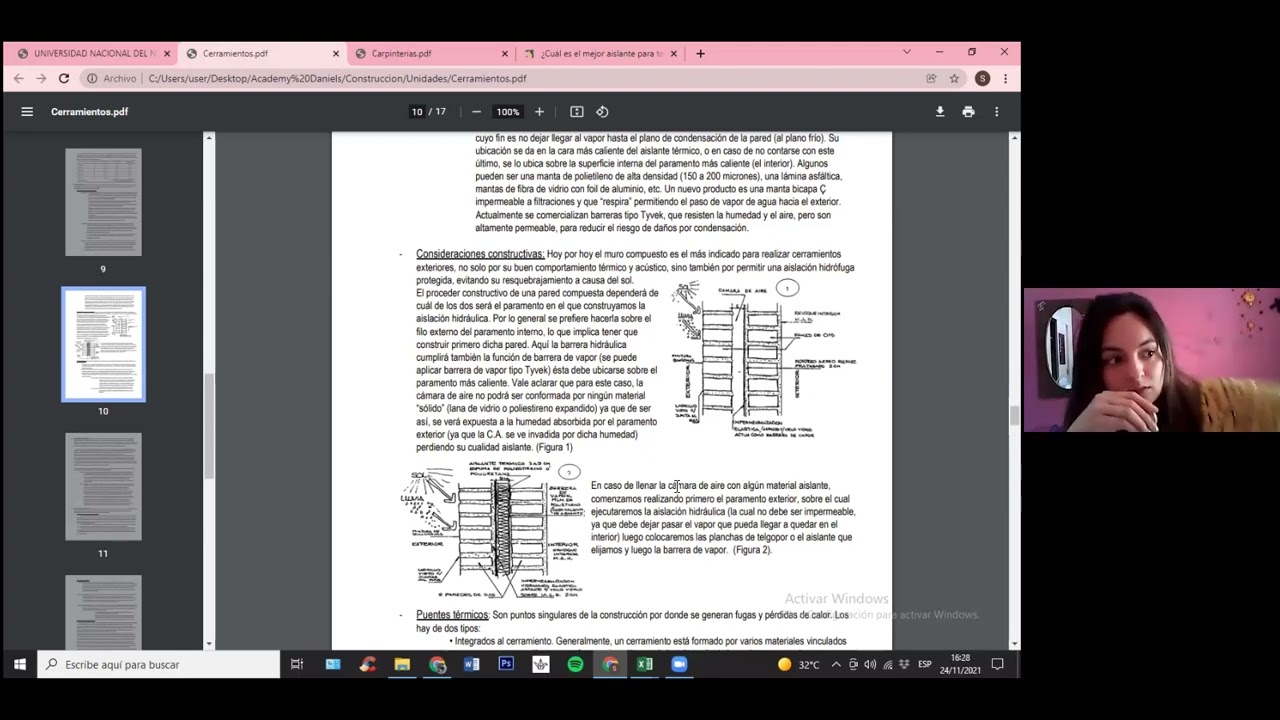This screenshot has height=720, width=1280.
Task: Zoom in the PDF with plus button
Action: pos(539,112)
